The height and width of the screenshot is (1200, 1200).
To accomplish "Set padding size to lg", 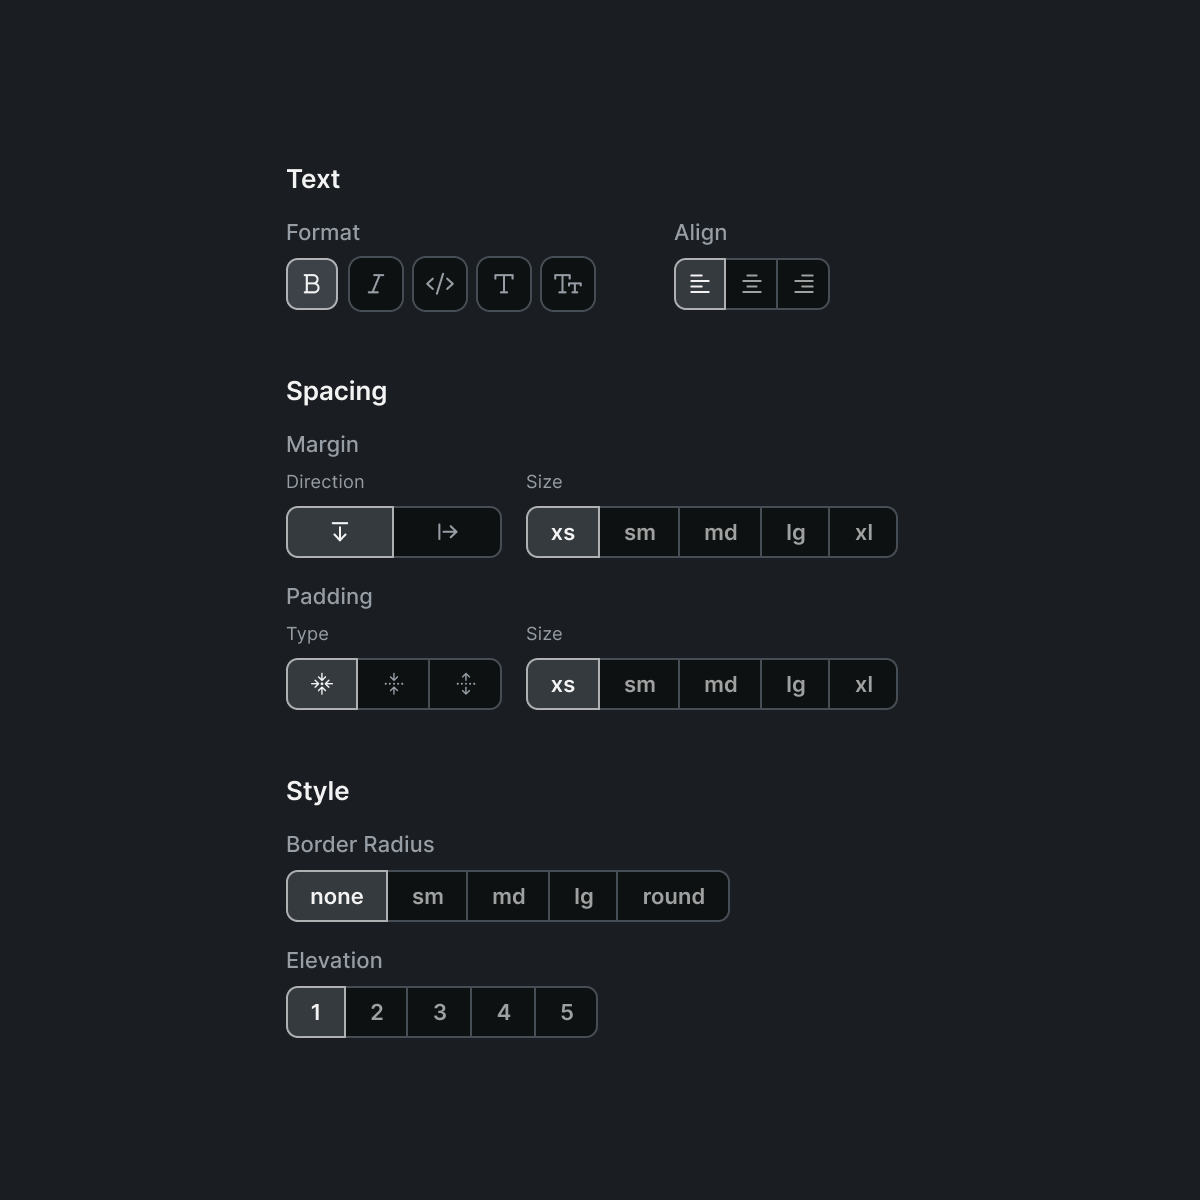I will click(x=795, y=684).
